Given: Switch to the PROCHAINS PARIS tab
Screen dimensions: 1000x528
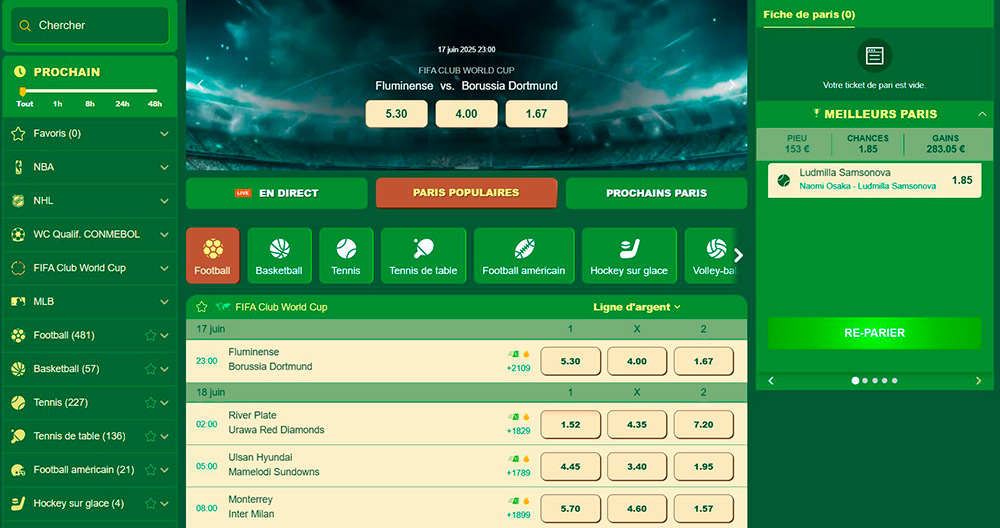Looking at the screenshot, I should coord(656,193).
